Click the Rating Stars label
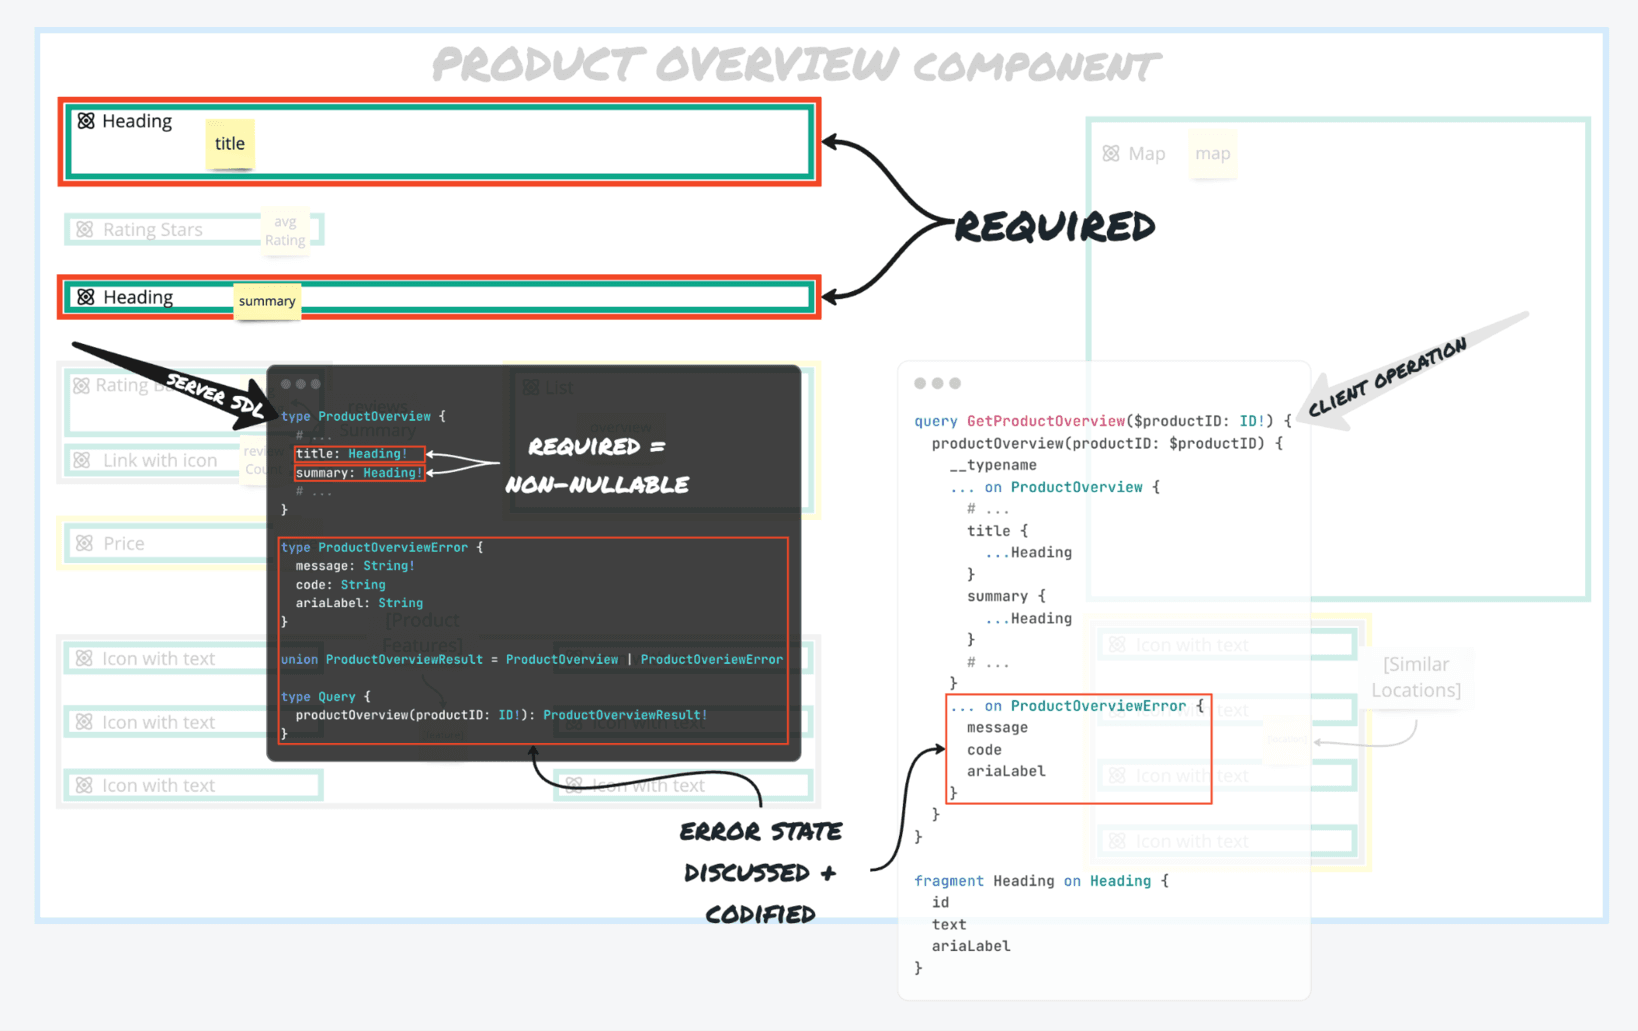 (x=153, y=229)
